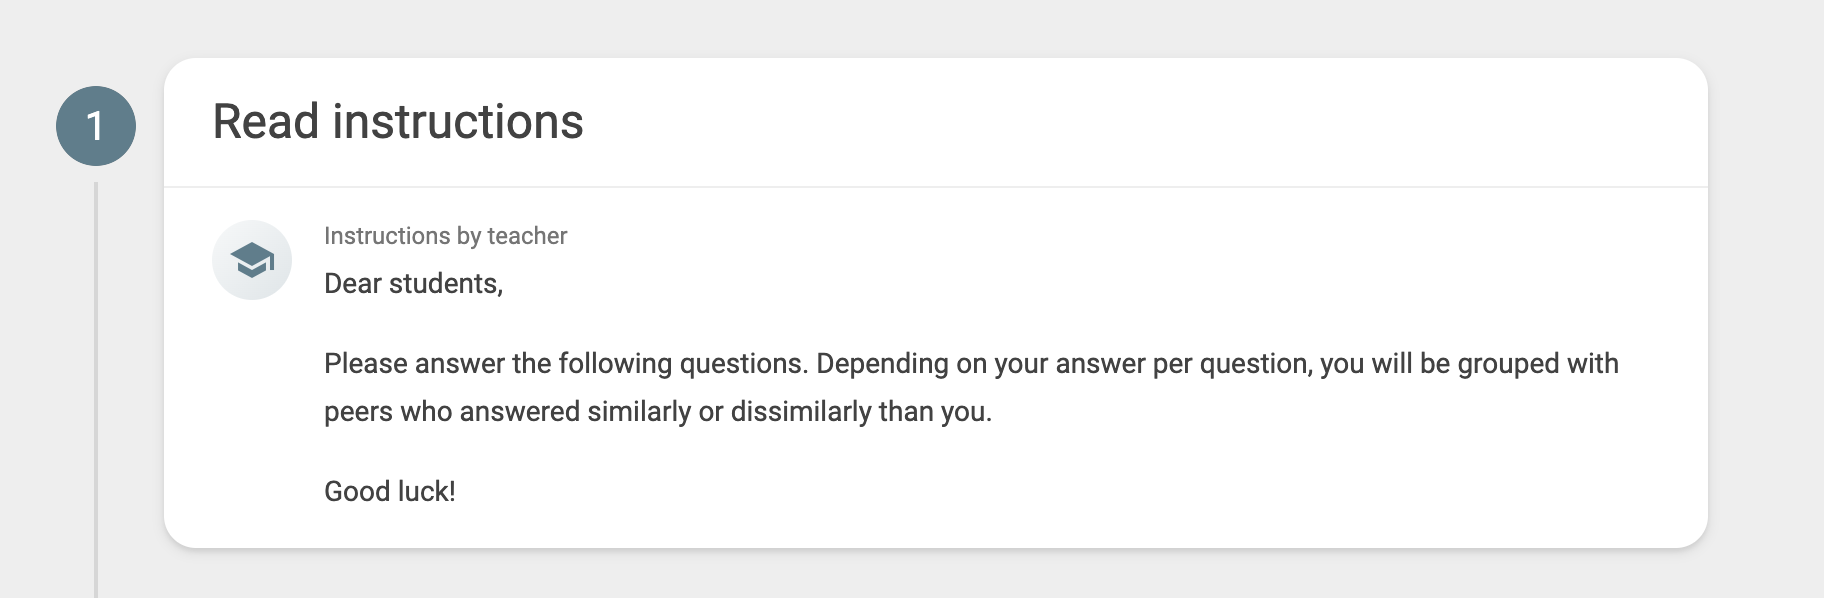
Task: Click the word "students" in the greeting
Action: pyautogui.click(x=445, y=284)
